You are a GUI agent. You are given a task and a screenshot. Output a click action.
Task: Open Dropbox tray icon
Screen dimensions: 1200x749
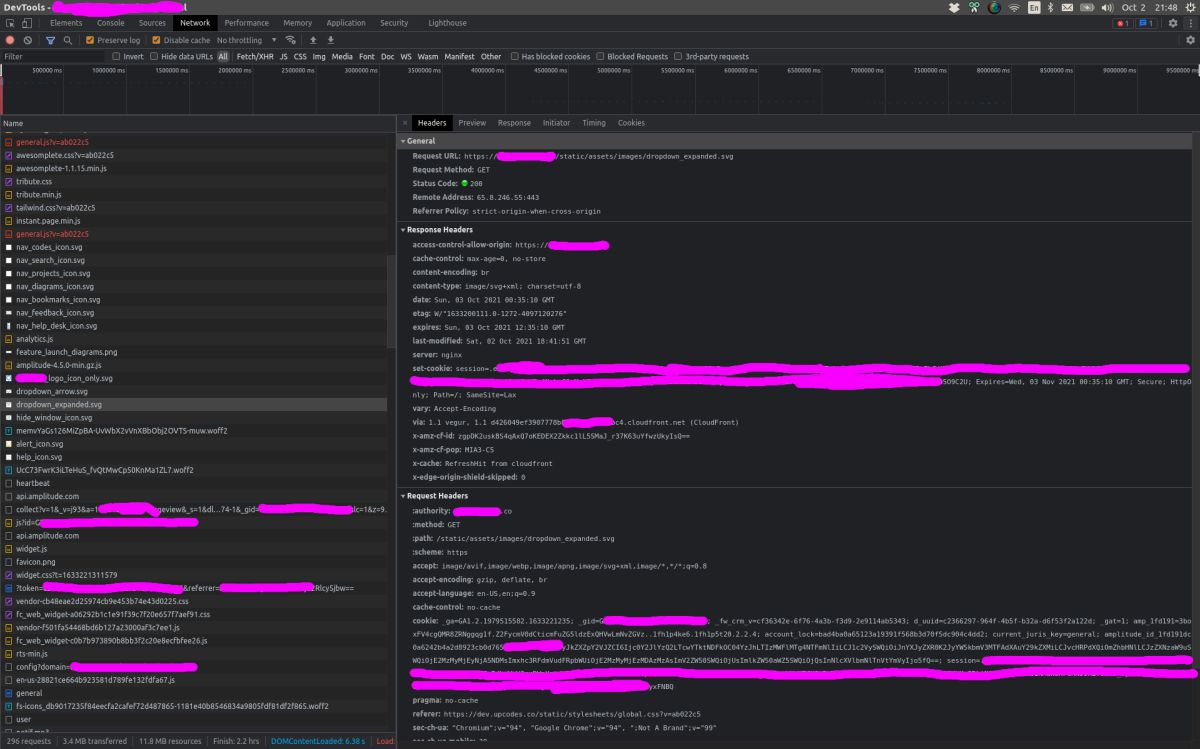[955, 7]
